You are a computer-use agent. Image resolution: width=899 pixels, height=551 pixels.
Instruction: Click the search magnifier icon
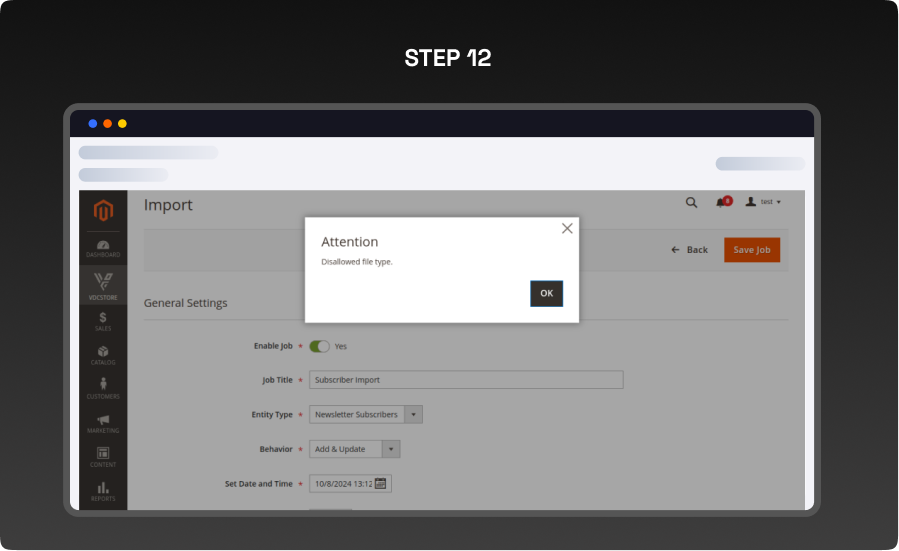(691, 202)
